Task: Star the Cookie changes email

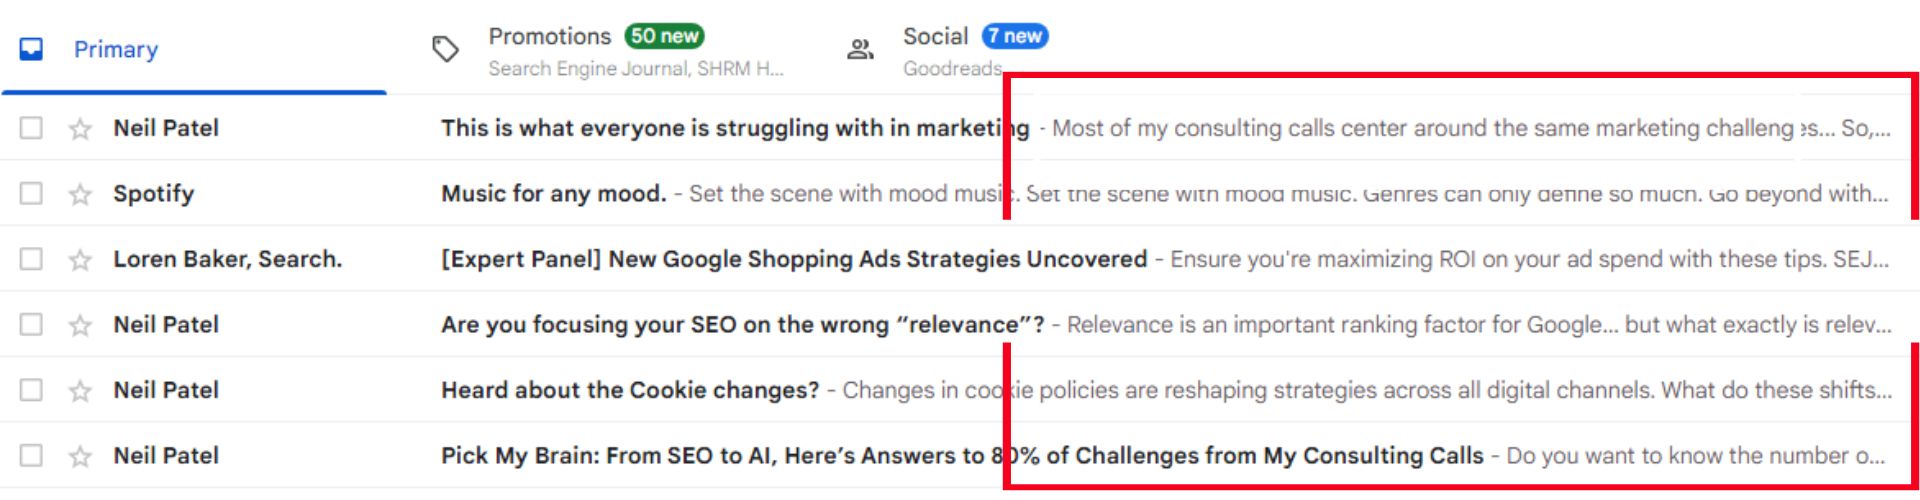Action: click(x=80, y=391)
